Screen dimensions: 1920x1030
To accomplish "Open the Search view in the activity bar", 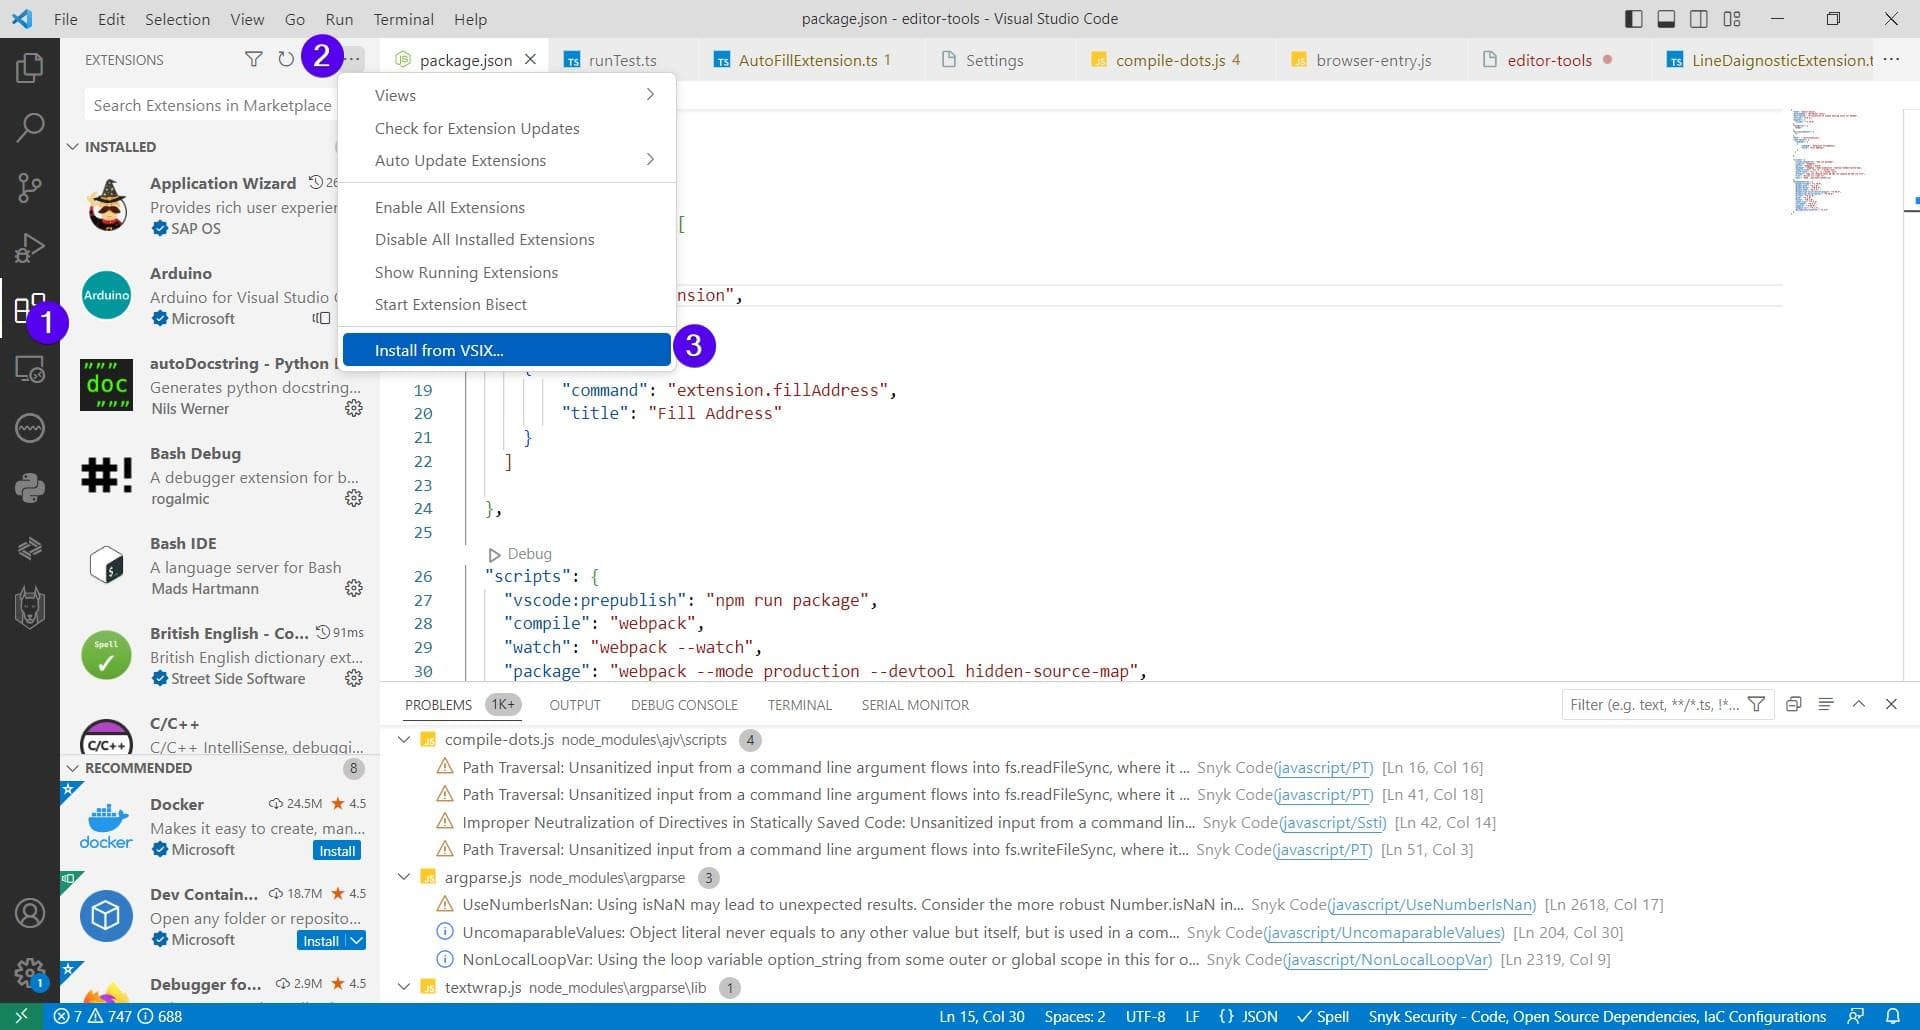I will 30,127.
